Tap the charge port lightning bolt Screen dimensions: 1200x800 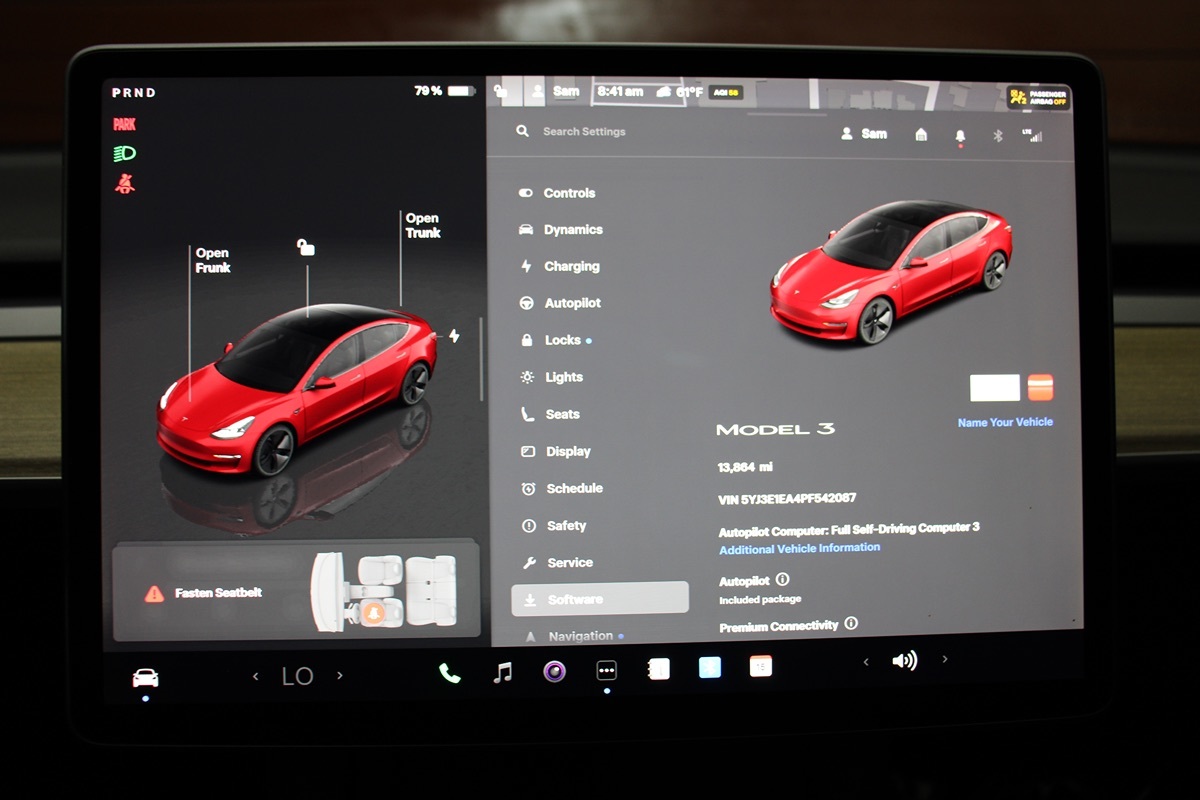click(454, 336)
